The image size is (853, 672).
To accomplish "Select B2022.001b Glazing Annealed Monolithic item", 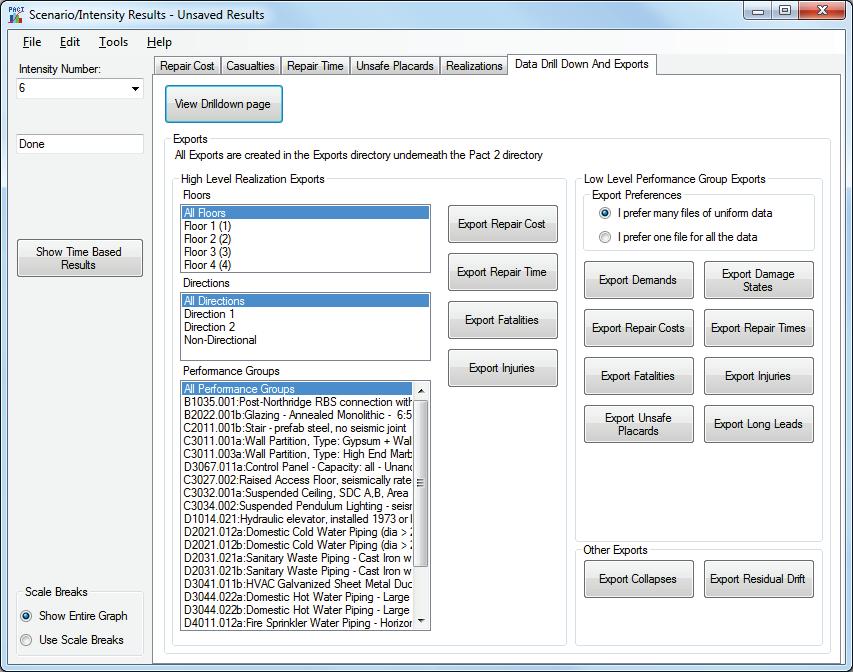I will (297, 415).
